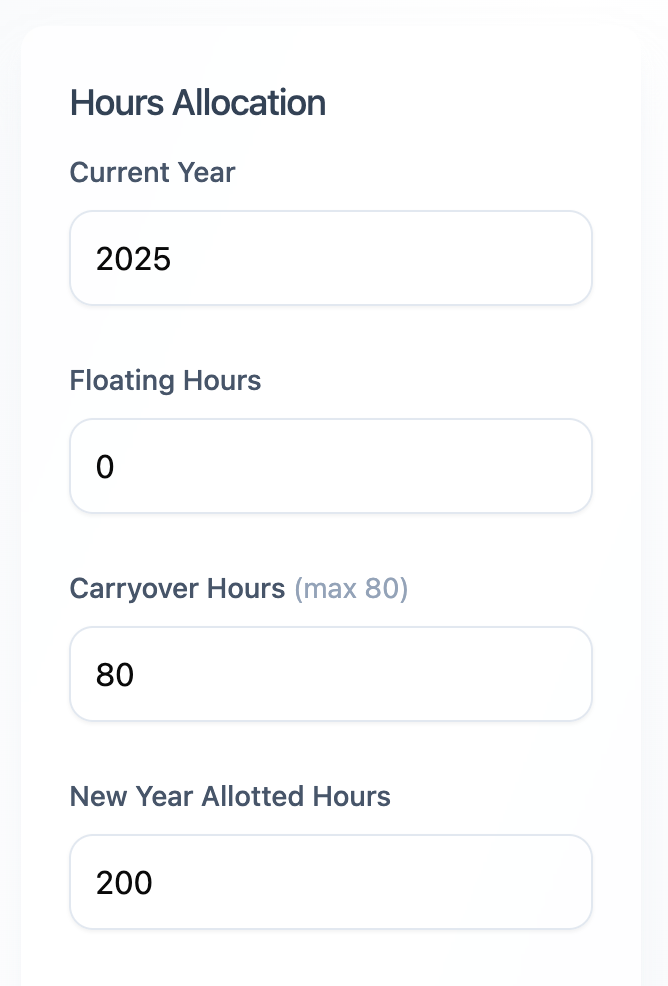Focus the Floating Hours input field
Screen dimensions: 668x986
[x=330, y=466]
